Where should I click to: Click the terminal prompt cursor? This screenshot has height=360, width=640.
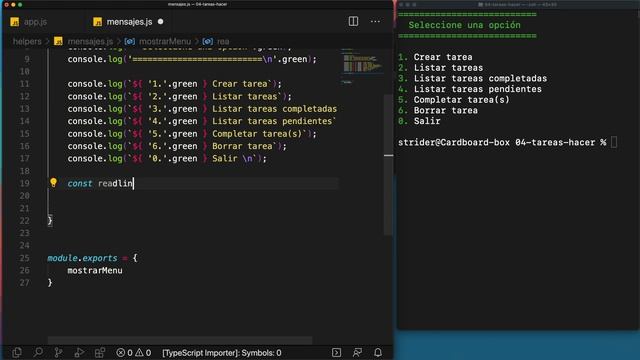pos(614,142)
